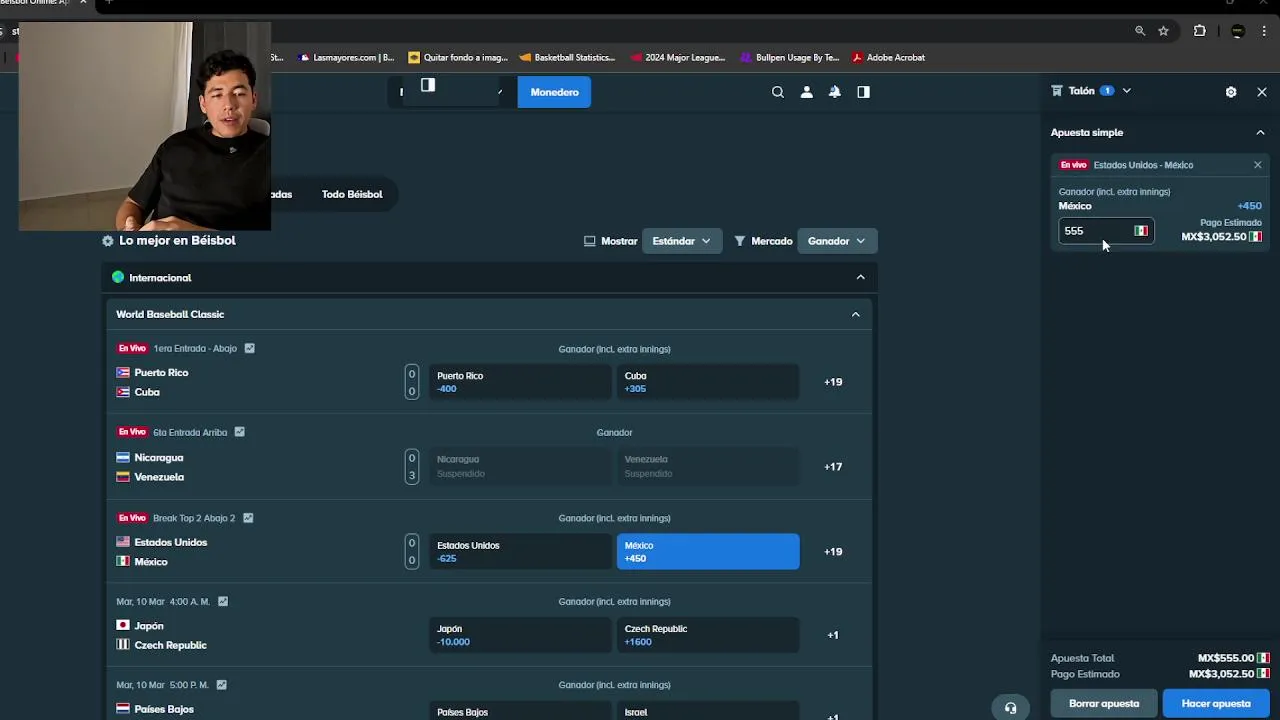Viewport: 1280px width, 720px height.
Task: Click Hacer apuesta button
Action: [x=1216, y=704]
